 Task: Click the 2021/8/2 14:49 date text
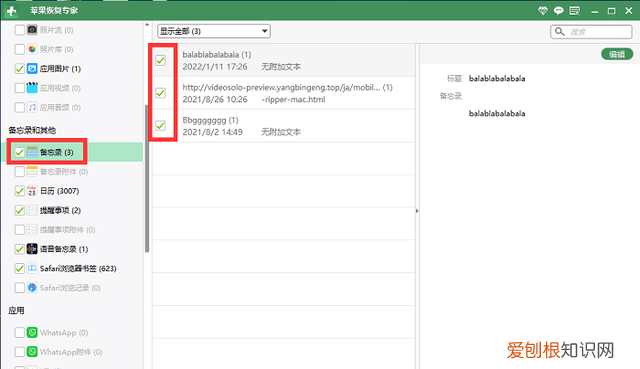click(x=212, y=132)
